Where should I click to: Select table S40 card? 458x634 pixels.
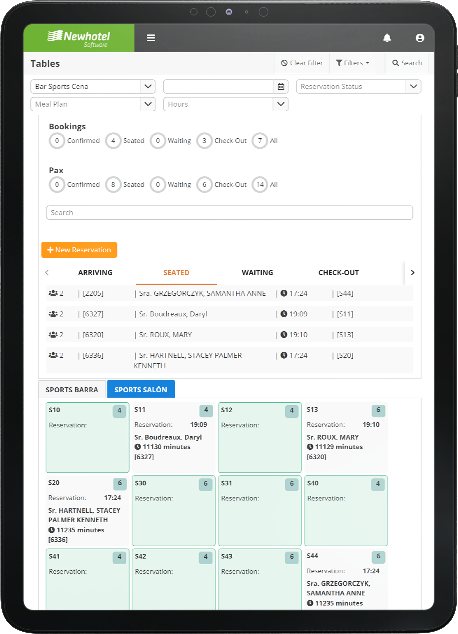(x=346, y=511)
